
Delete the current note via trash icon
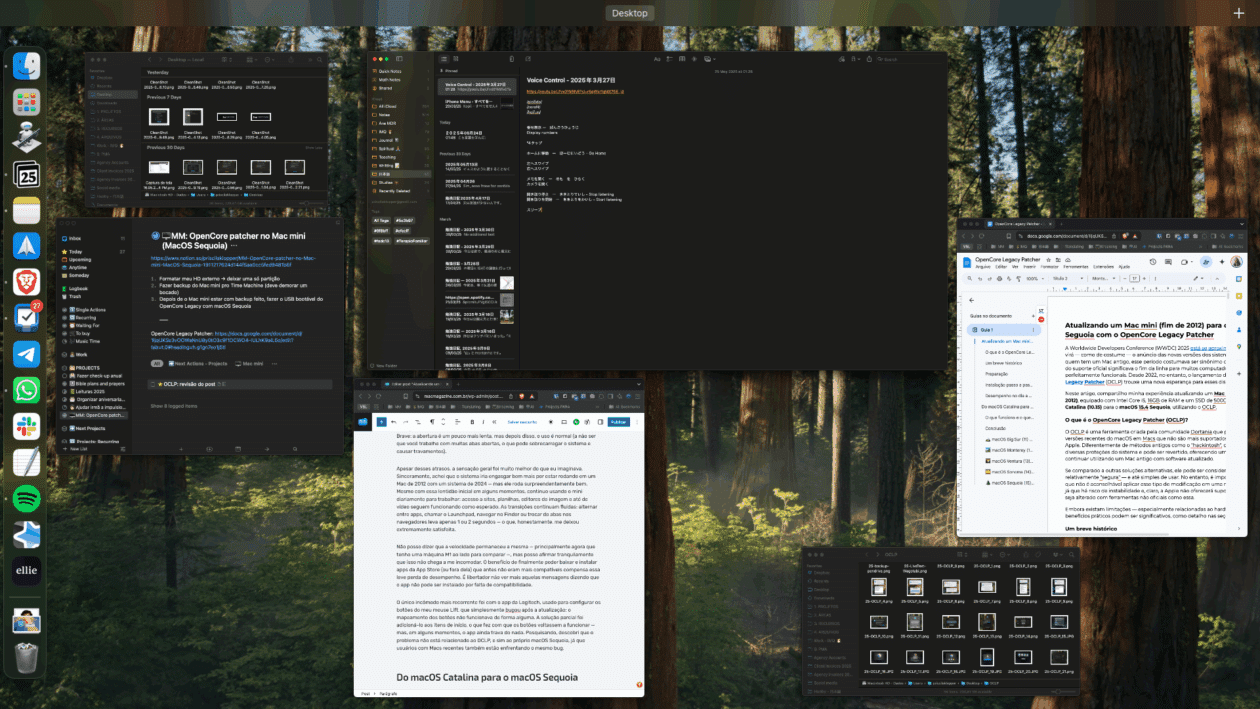pyautogui.click(x=512, y=59)
